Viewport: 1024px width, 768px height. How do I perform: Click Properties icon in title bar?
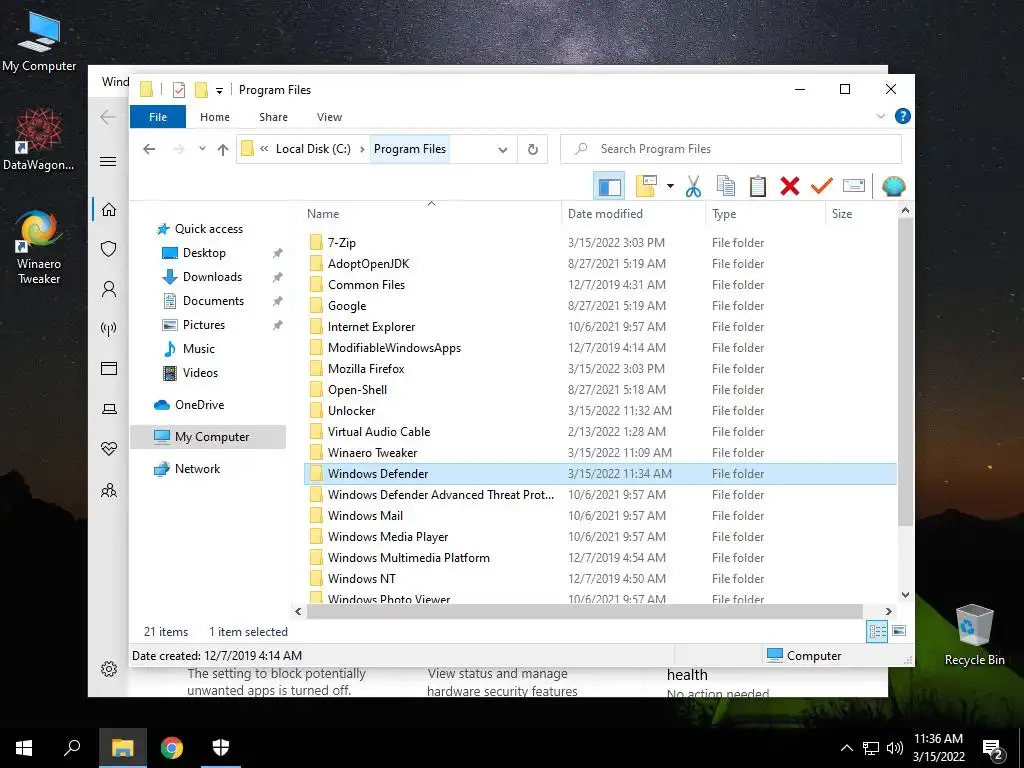point(179,89)
